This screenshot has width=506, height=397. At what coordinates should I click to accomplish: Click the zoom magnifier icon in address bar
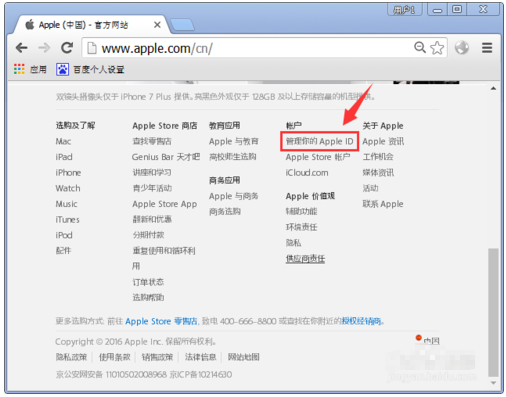[420, 47]
